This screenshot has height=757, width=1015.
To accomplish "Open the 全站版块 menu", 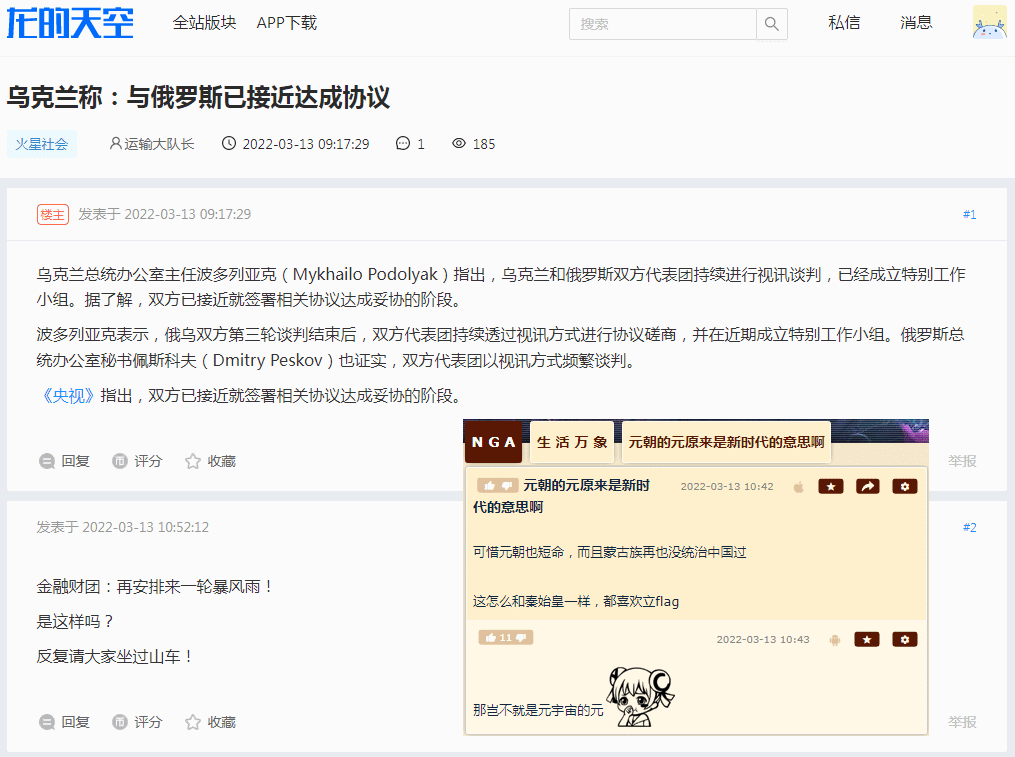I will pos(204,23).
